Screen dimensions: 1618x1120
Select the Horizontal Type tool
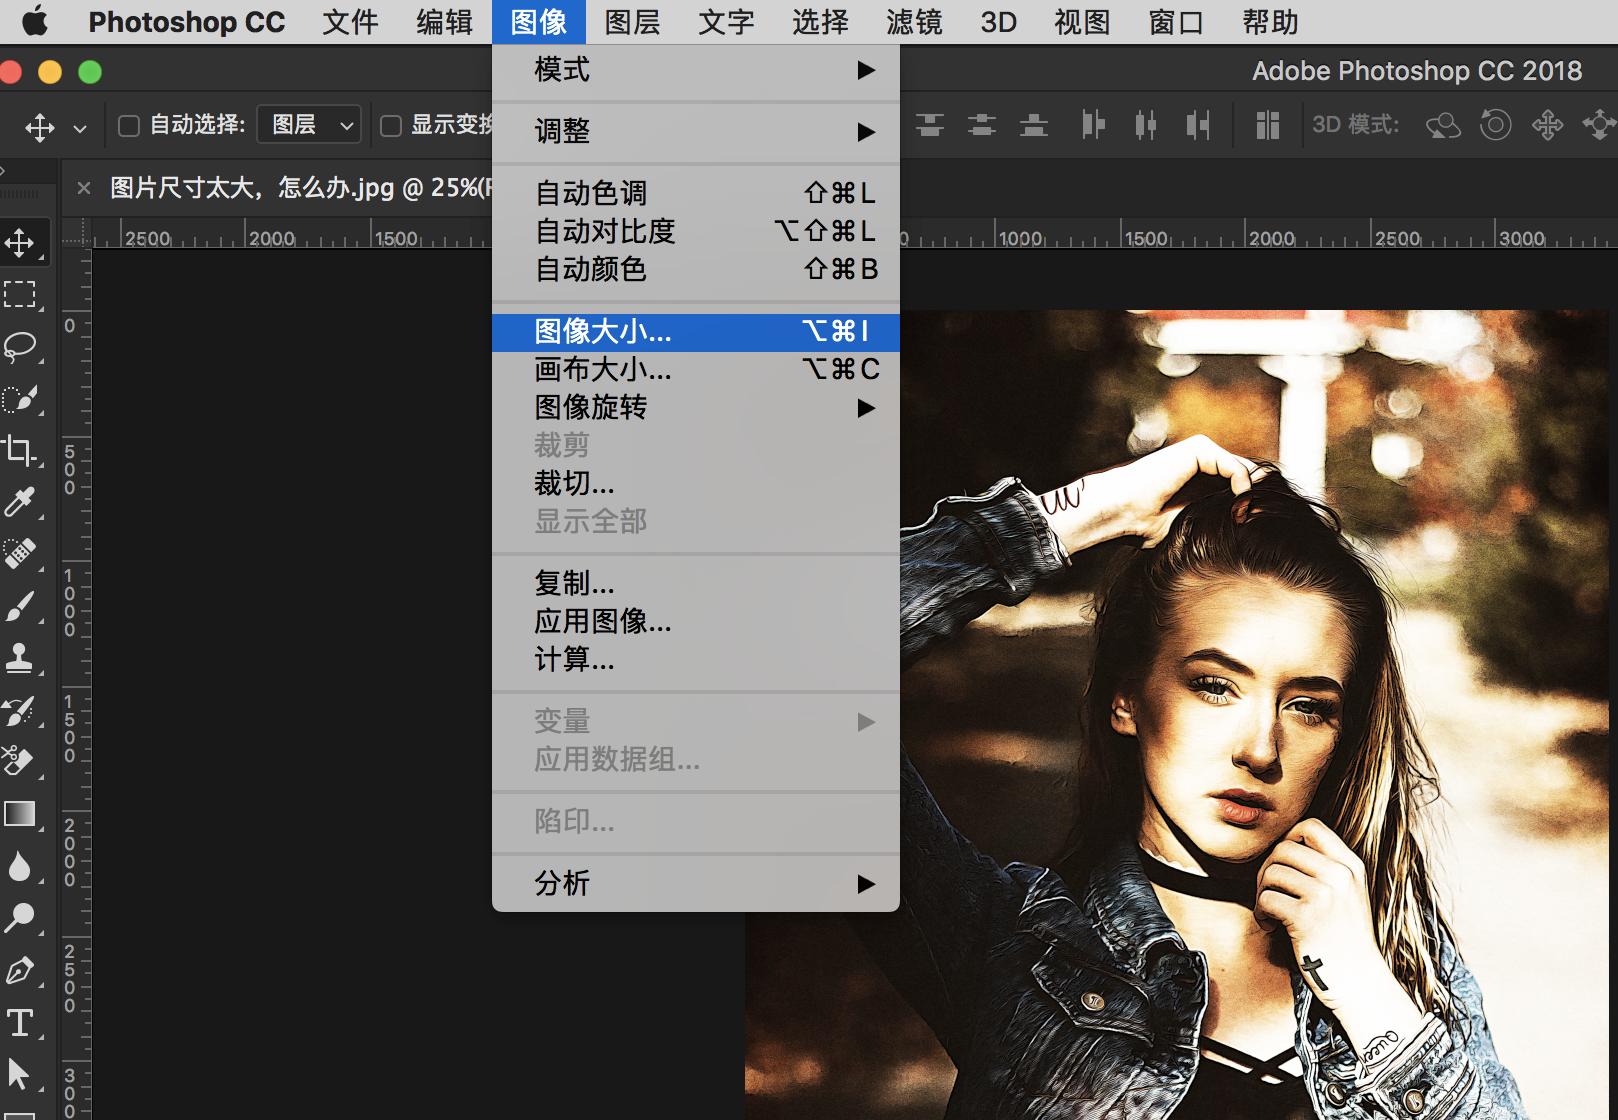click(22, 1022)
